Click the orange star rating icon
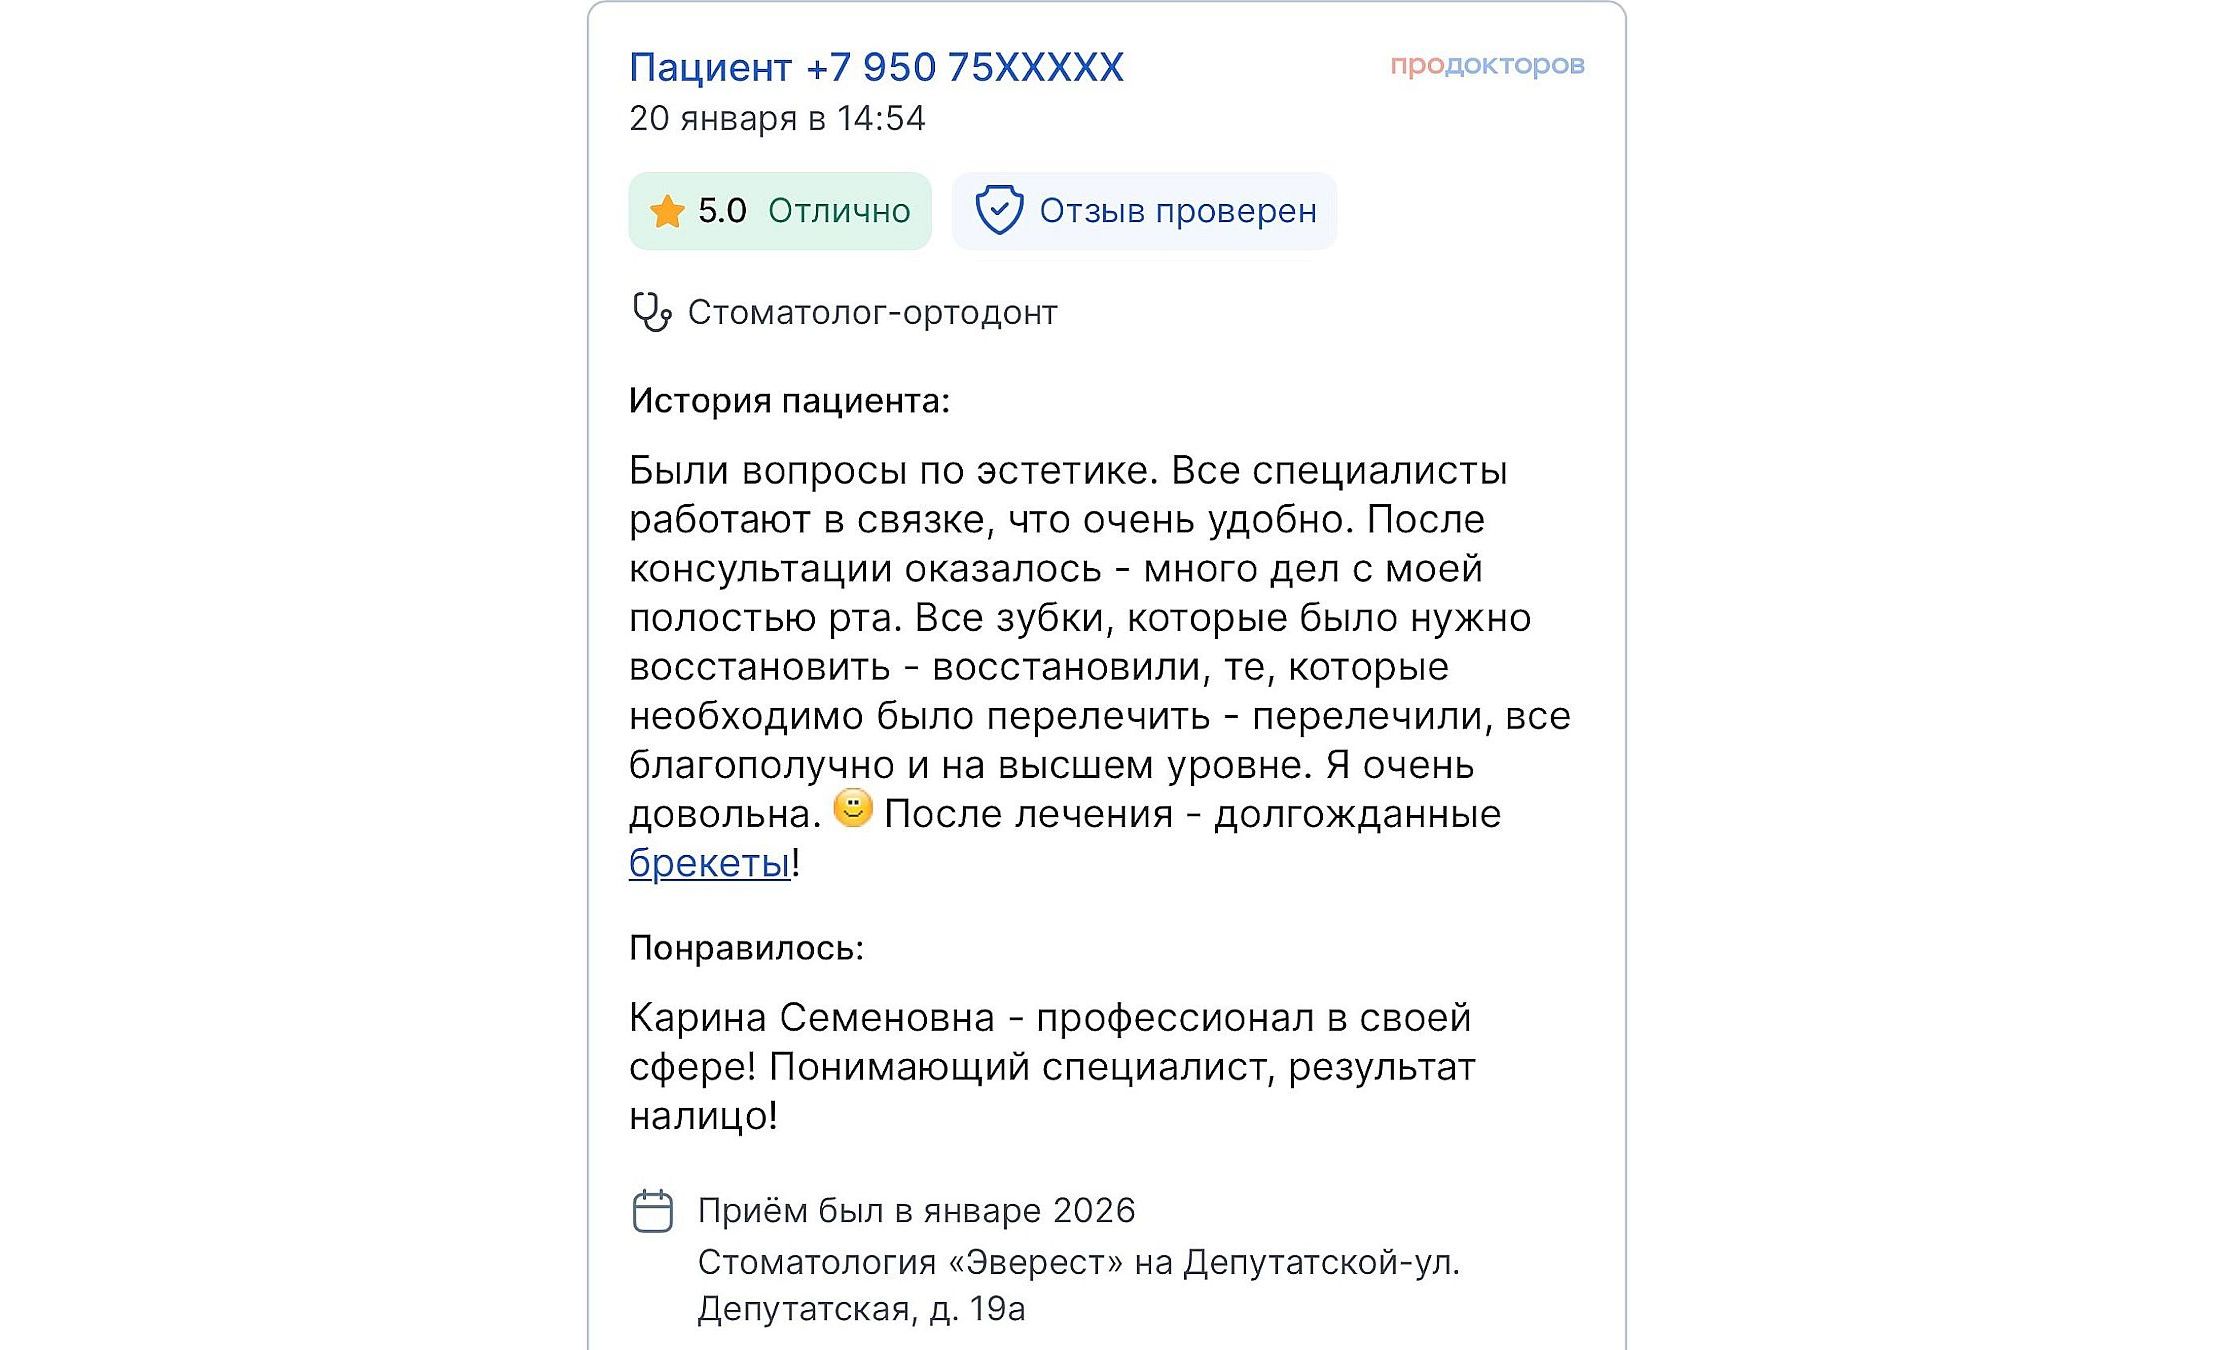This screenshot has height=1350, width=2214. pos(667,212)
